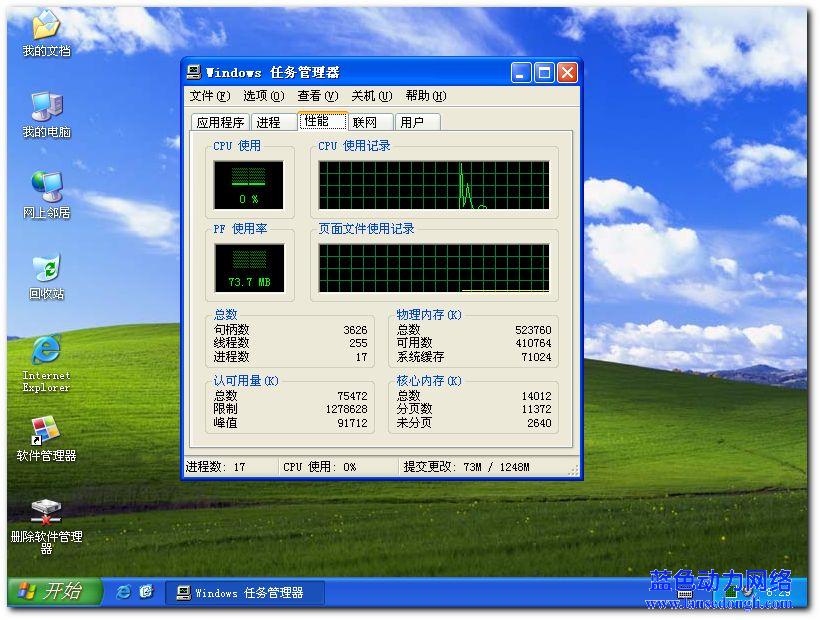This screenshot has width=820, height=620.
Task: Click the 线程数 label
Action: tap(232, 343)
